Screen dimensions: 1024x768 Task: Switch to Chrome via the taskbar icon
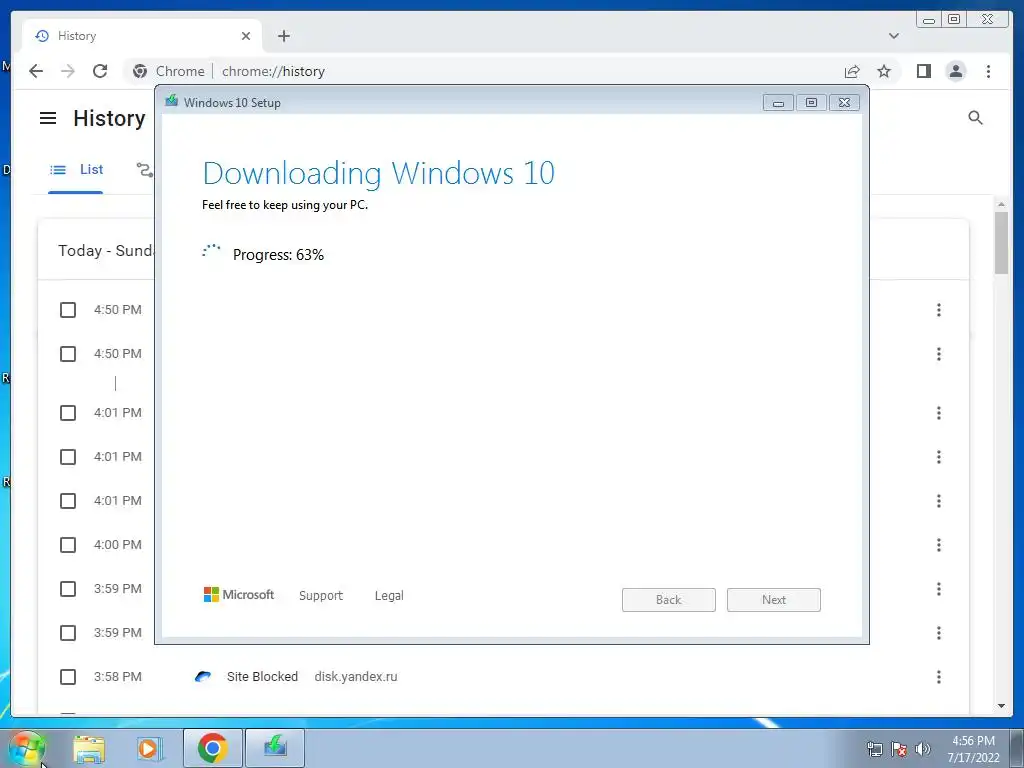point(212,748)
